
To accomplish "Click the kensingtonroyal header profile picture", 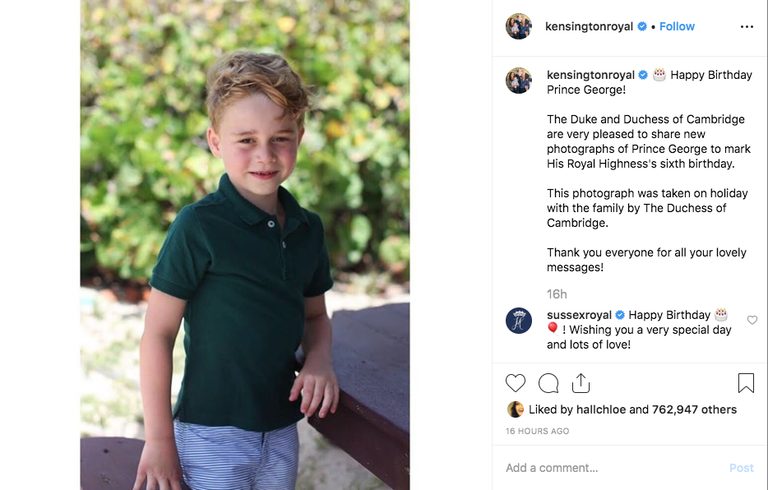I will pyautogui.click(x=519, y=27).
